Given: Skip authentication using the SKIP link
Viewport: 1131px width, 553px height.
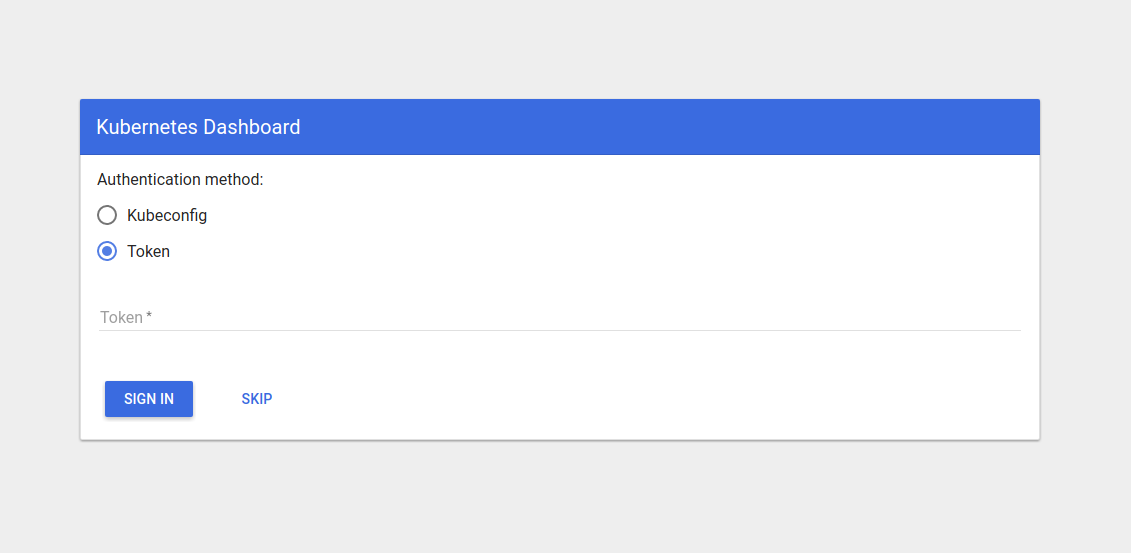Looking at the screenshot, I should pyautogui.click(x=257, y=399).
